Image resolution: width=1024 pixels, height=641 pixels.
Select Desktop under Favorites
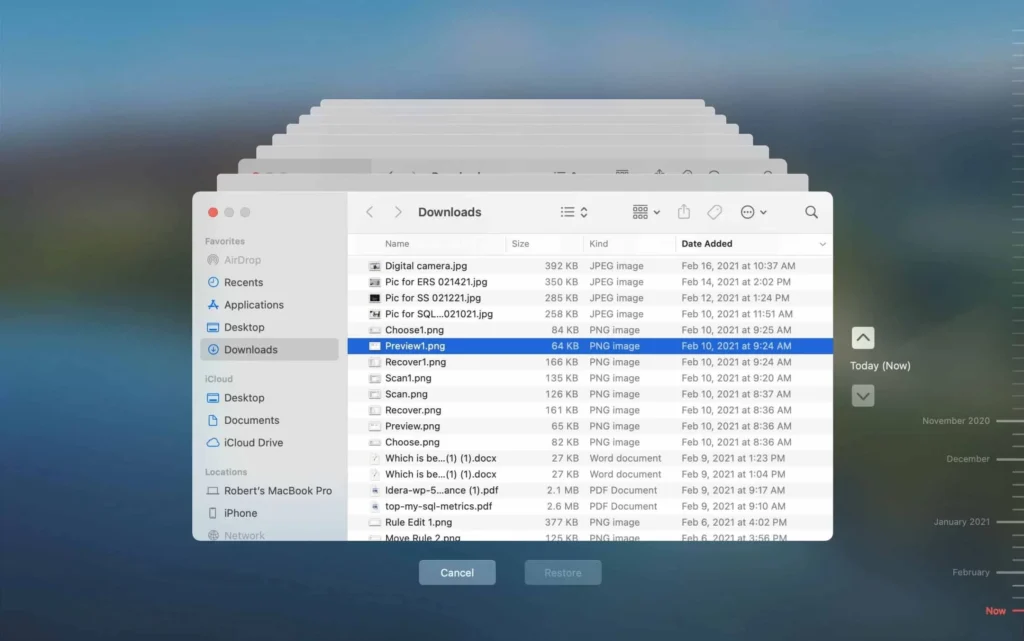269,327
